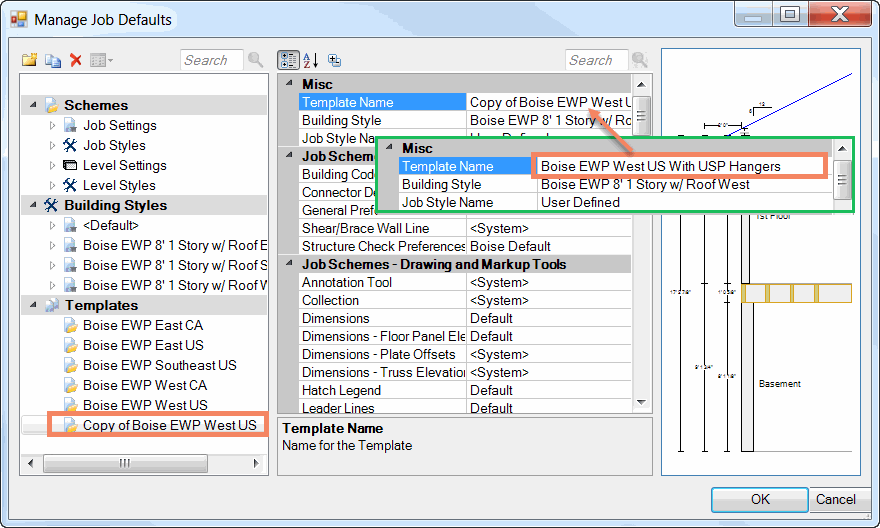This screenshot has width=880, height=528.
Task: Select the <Default> building style
Action: 111,226
